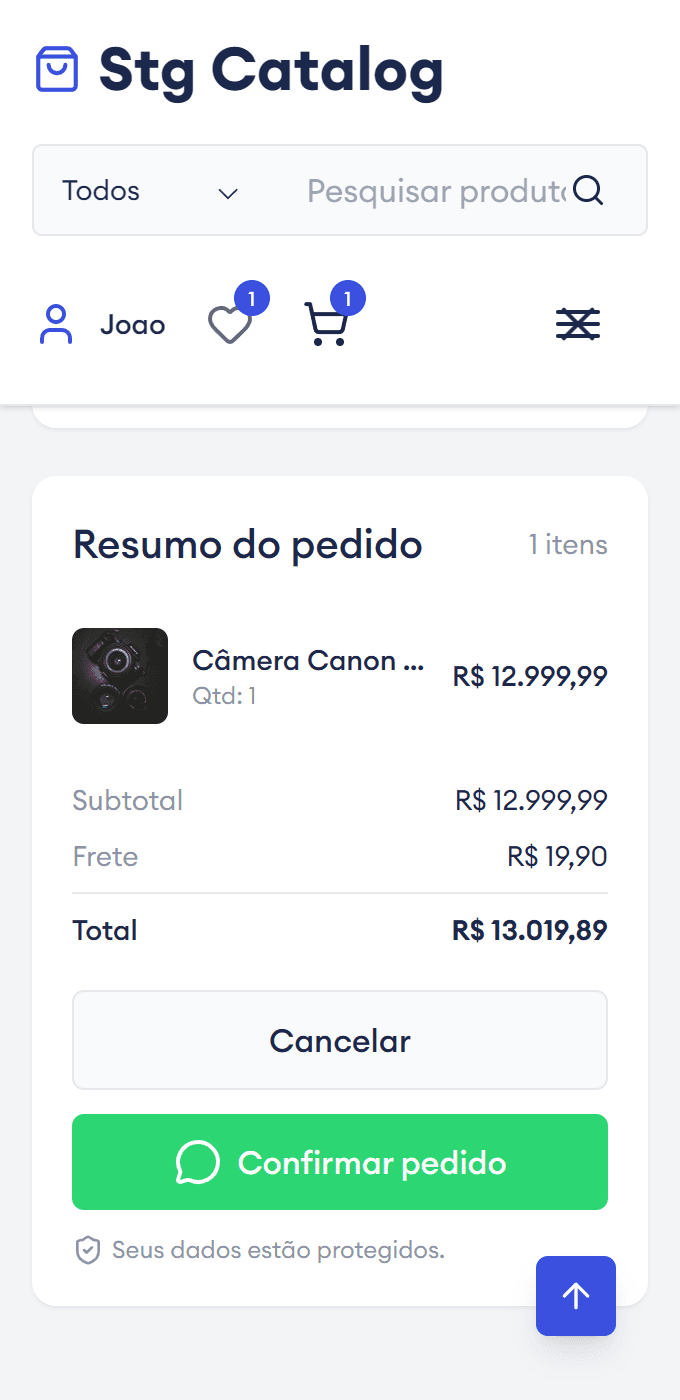Click the cart item count badge
This screenshot has width=680, height=1400.
pos(347,298)
